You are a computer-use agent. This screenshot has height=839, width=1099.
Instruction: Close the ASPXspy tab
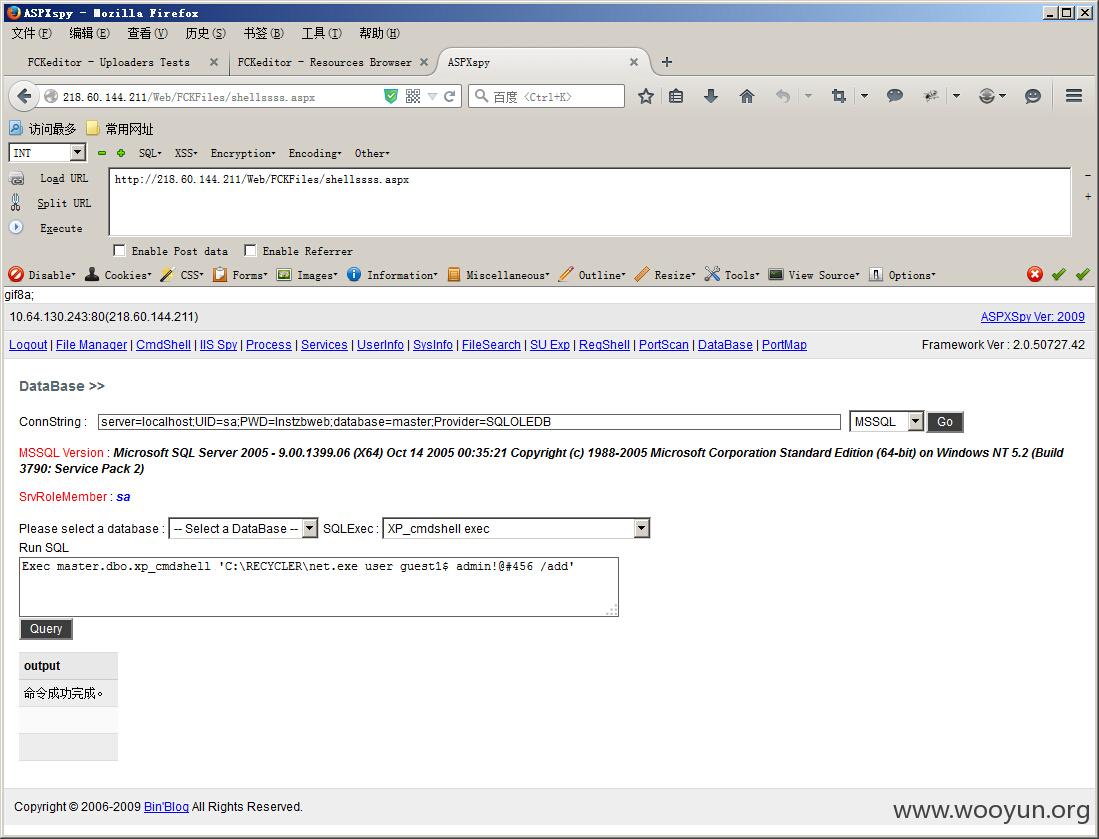pos(634,62)
